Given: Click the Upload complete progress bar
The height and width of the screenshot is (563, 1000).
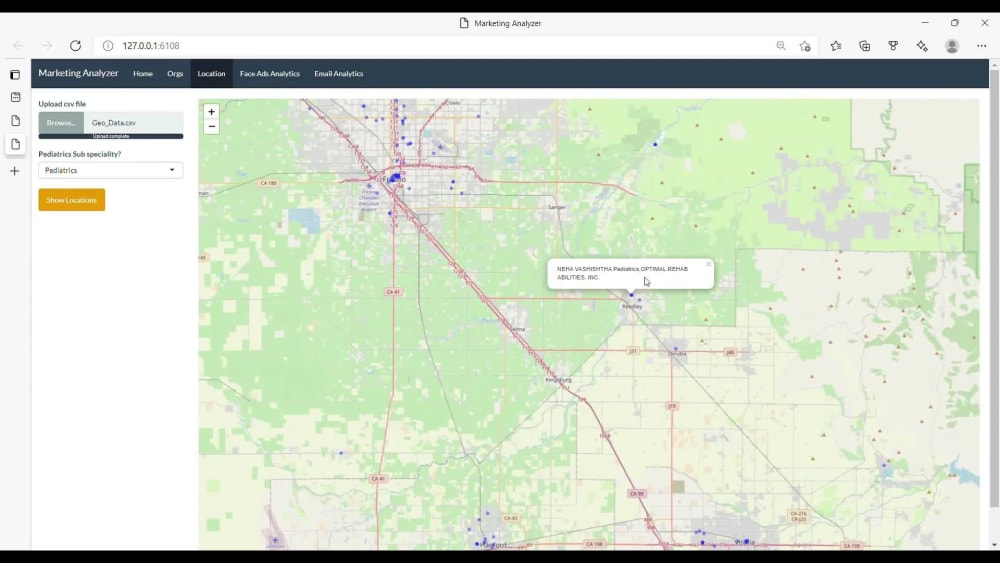Looking at the screenshot, I should point(111,136).
